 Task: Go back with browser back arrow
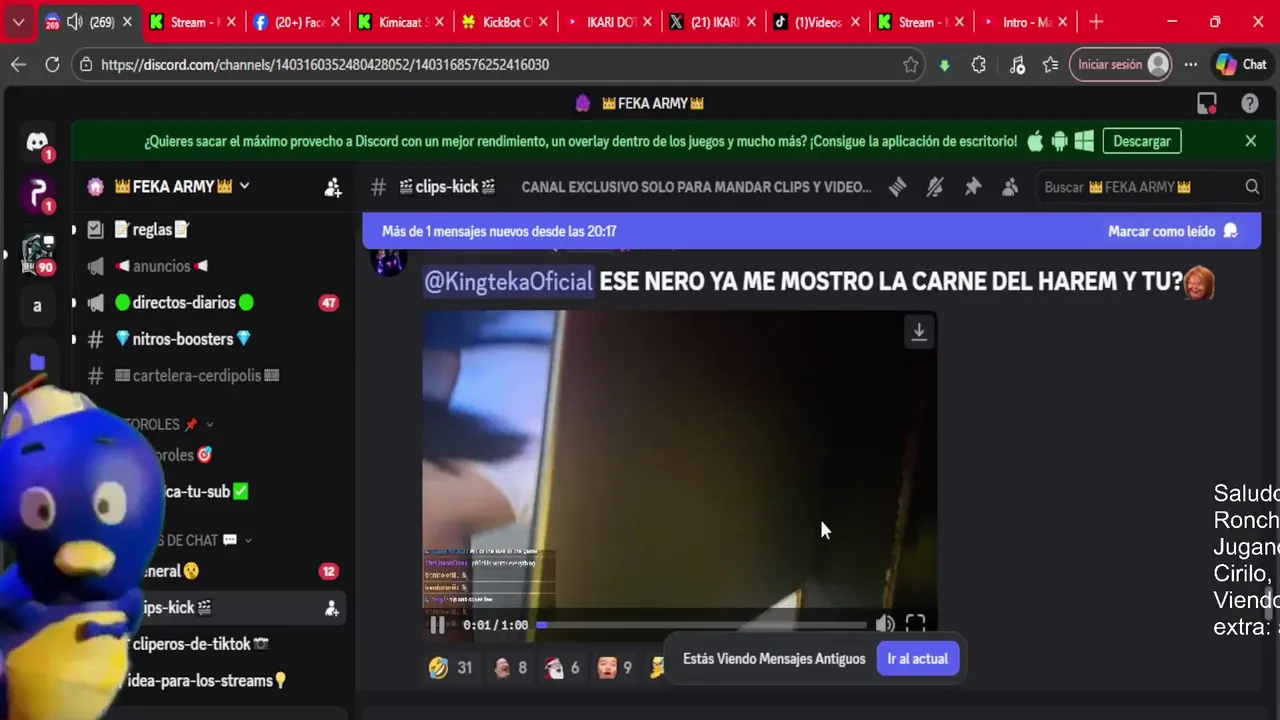point(18,64)
